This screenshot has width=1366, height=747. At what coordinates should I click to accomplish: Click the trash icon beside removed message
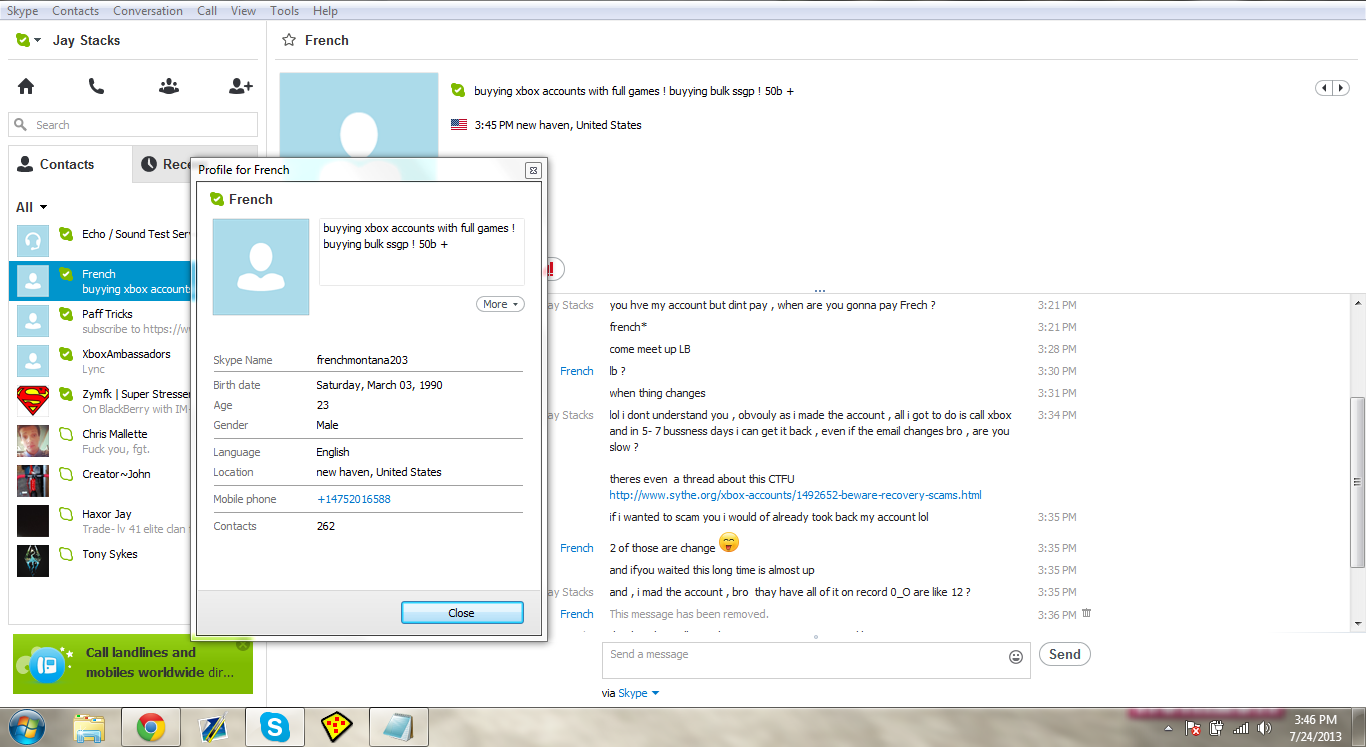pyautogui.click(x=1086, y=613)
